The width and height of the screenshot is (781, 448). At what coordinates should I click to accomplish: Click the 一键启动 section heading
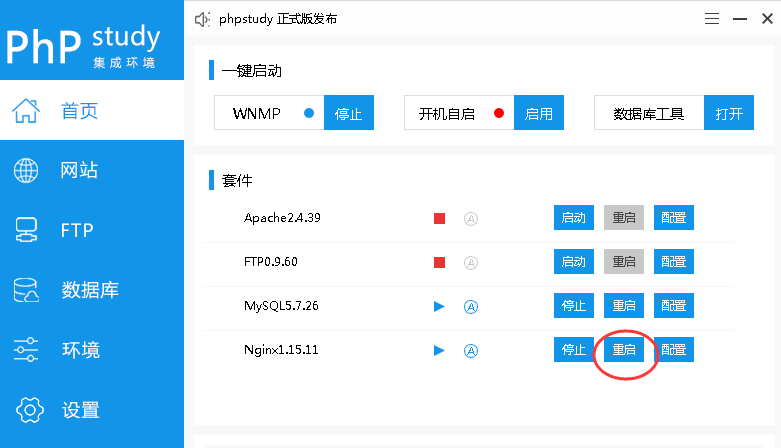(x=252, y=71)
